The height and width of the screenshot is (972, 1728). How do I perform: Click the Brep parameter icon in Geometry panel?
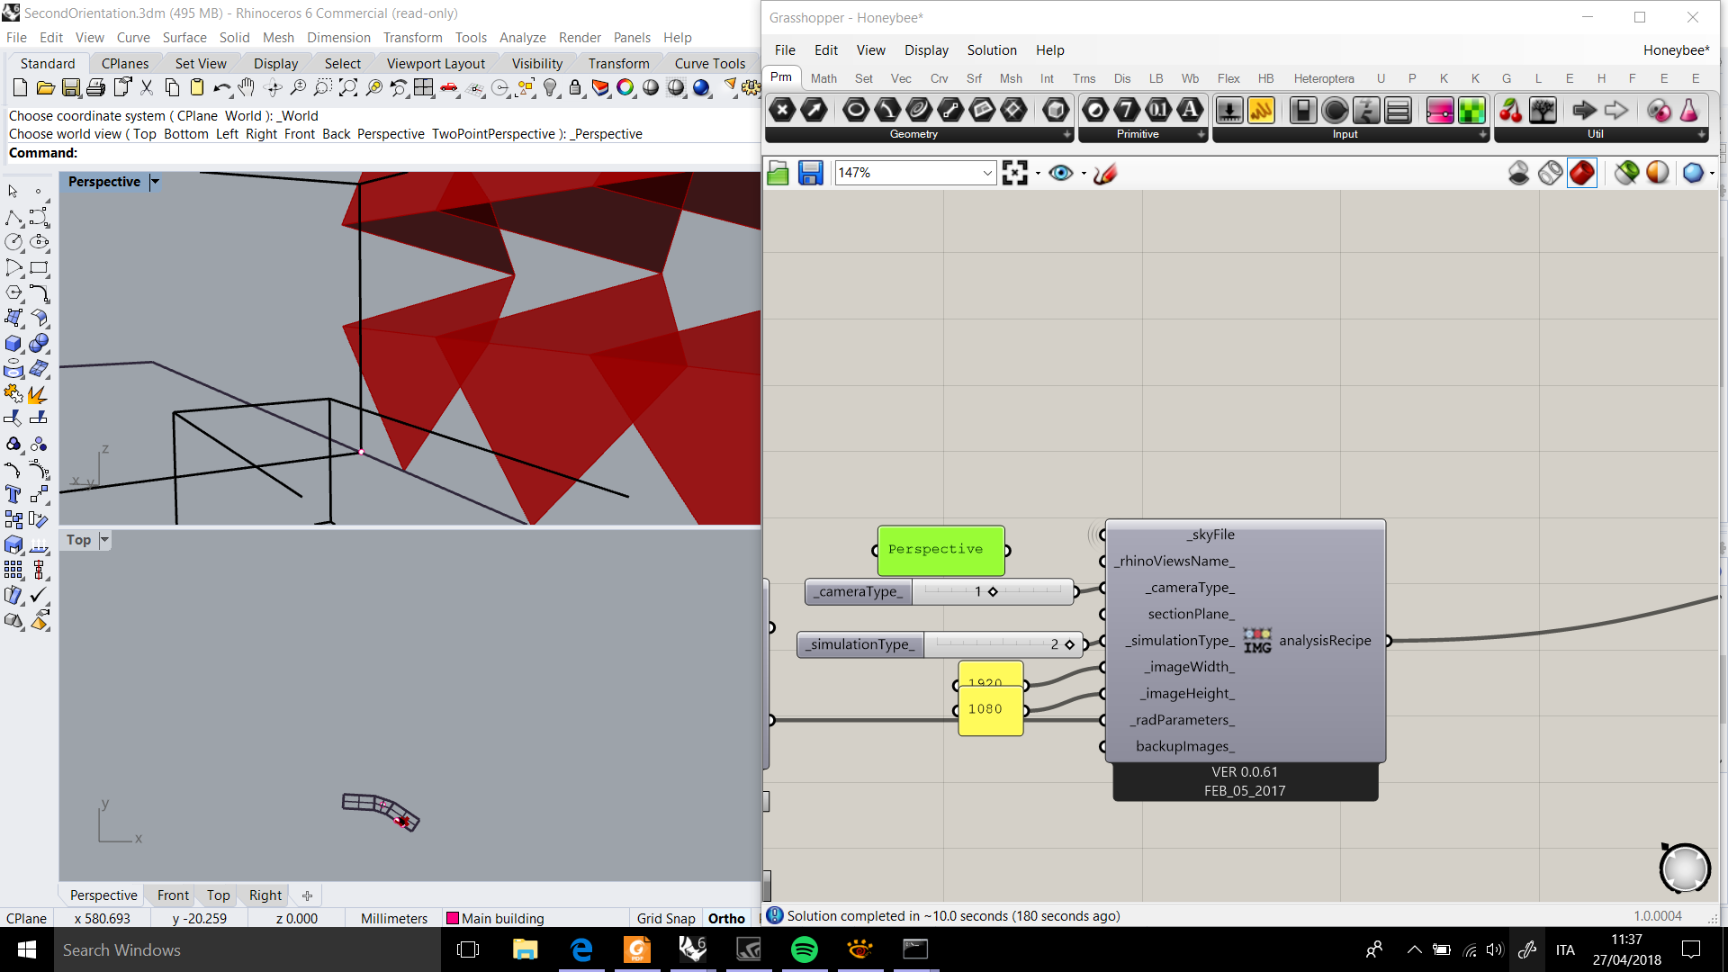[1055, 110]
